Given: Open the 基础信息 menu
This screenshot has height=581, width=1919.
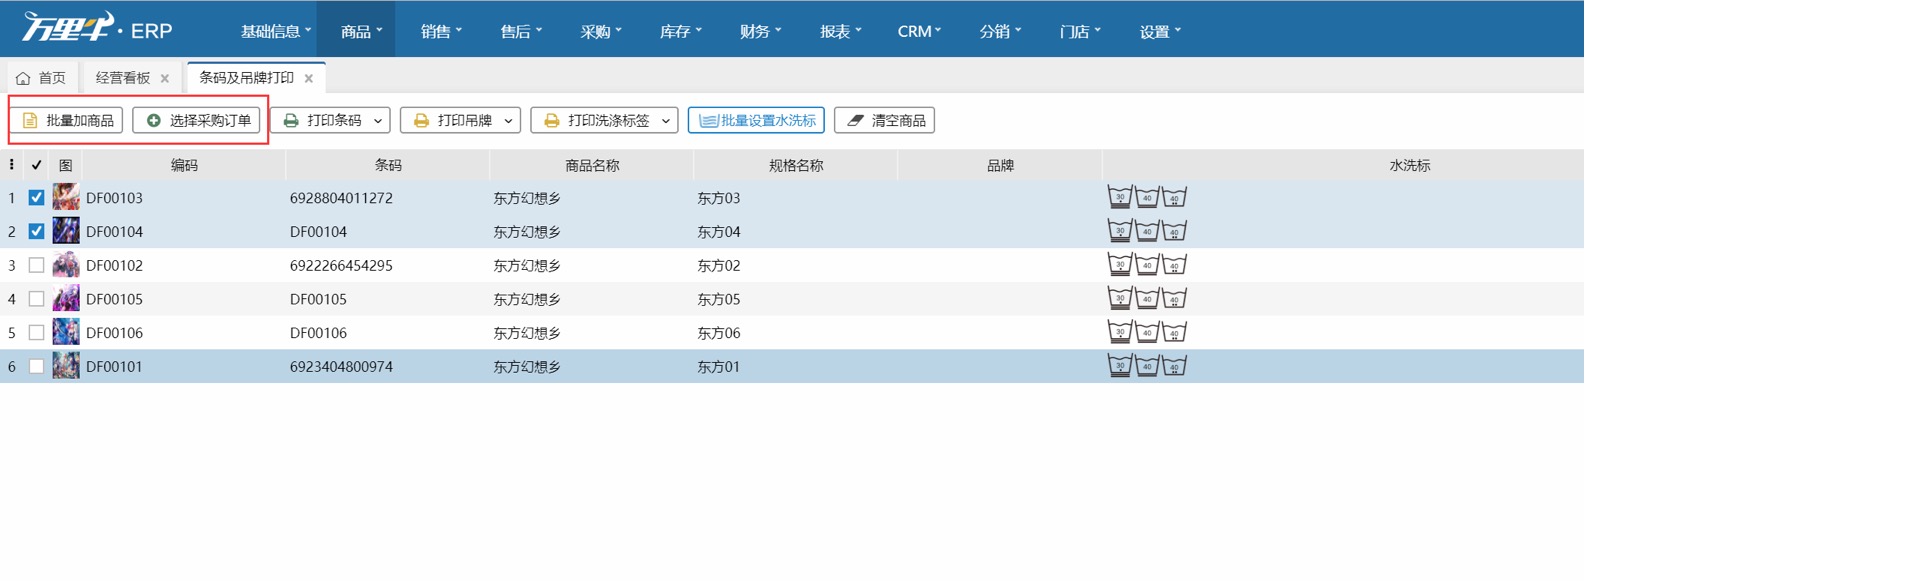Looking at the screenshot, I should coord(276,31).
